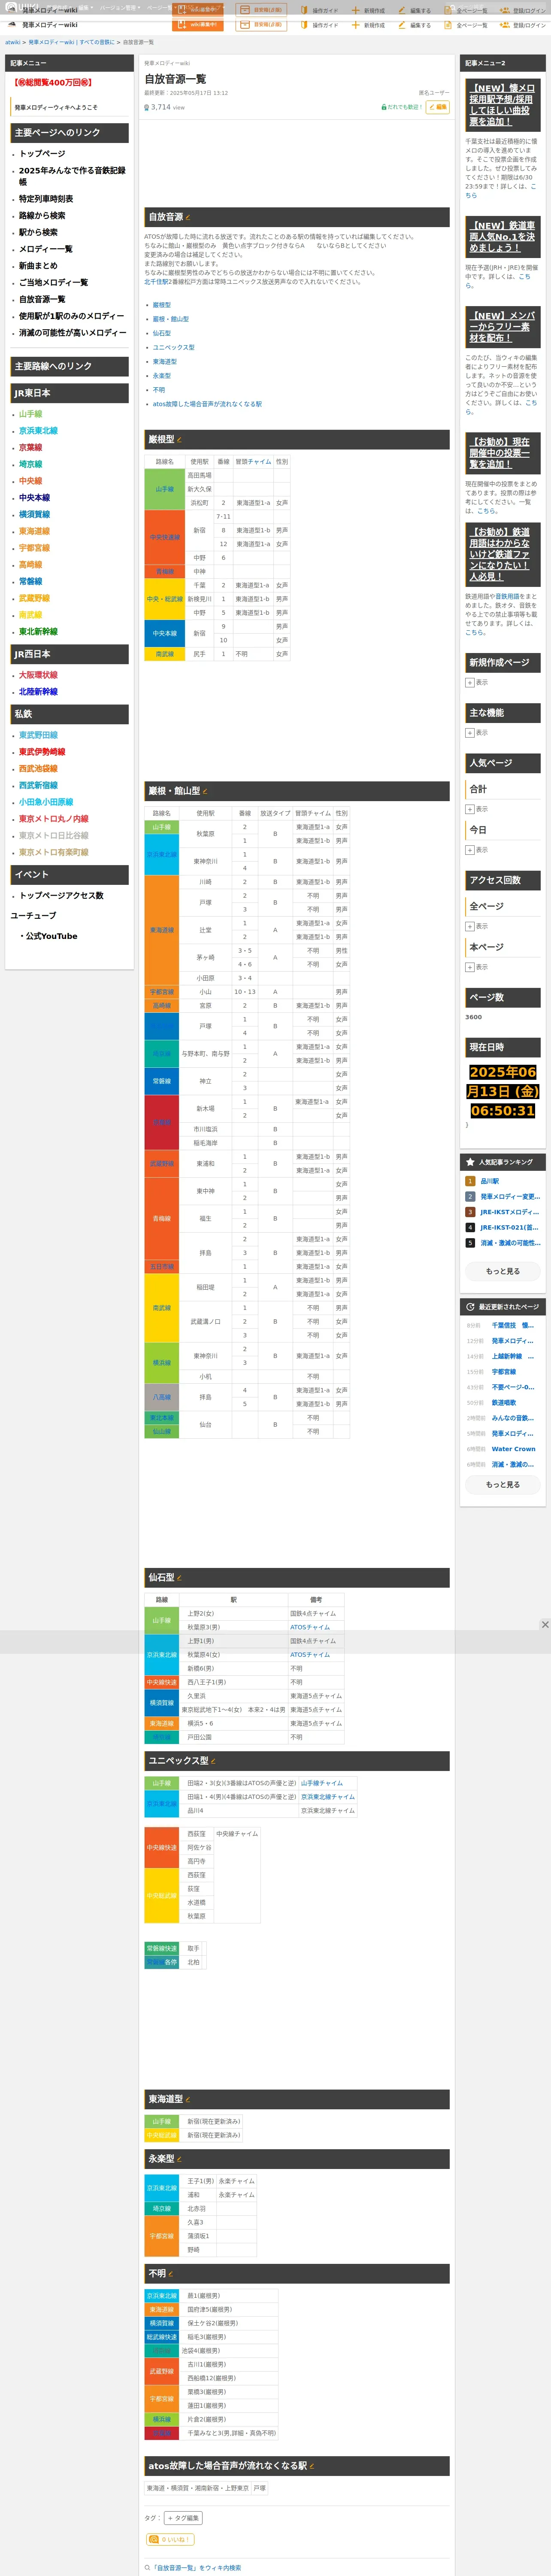Click the いいね! like button

tap(170, 2539)
